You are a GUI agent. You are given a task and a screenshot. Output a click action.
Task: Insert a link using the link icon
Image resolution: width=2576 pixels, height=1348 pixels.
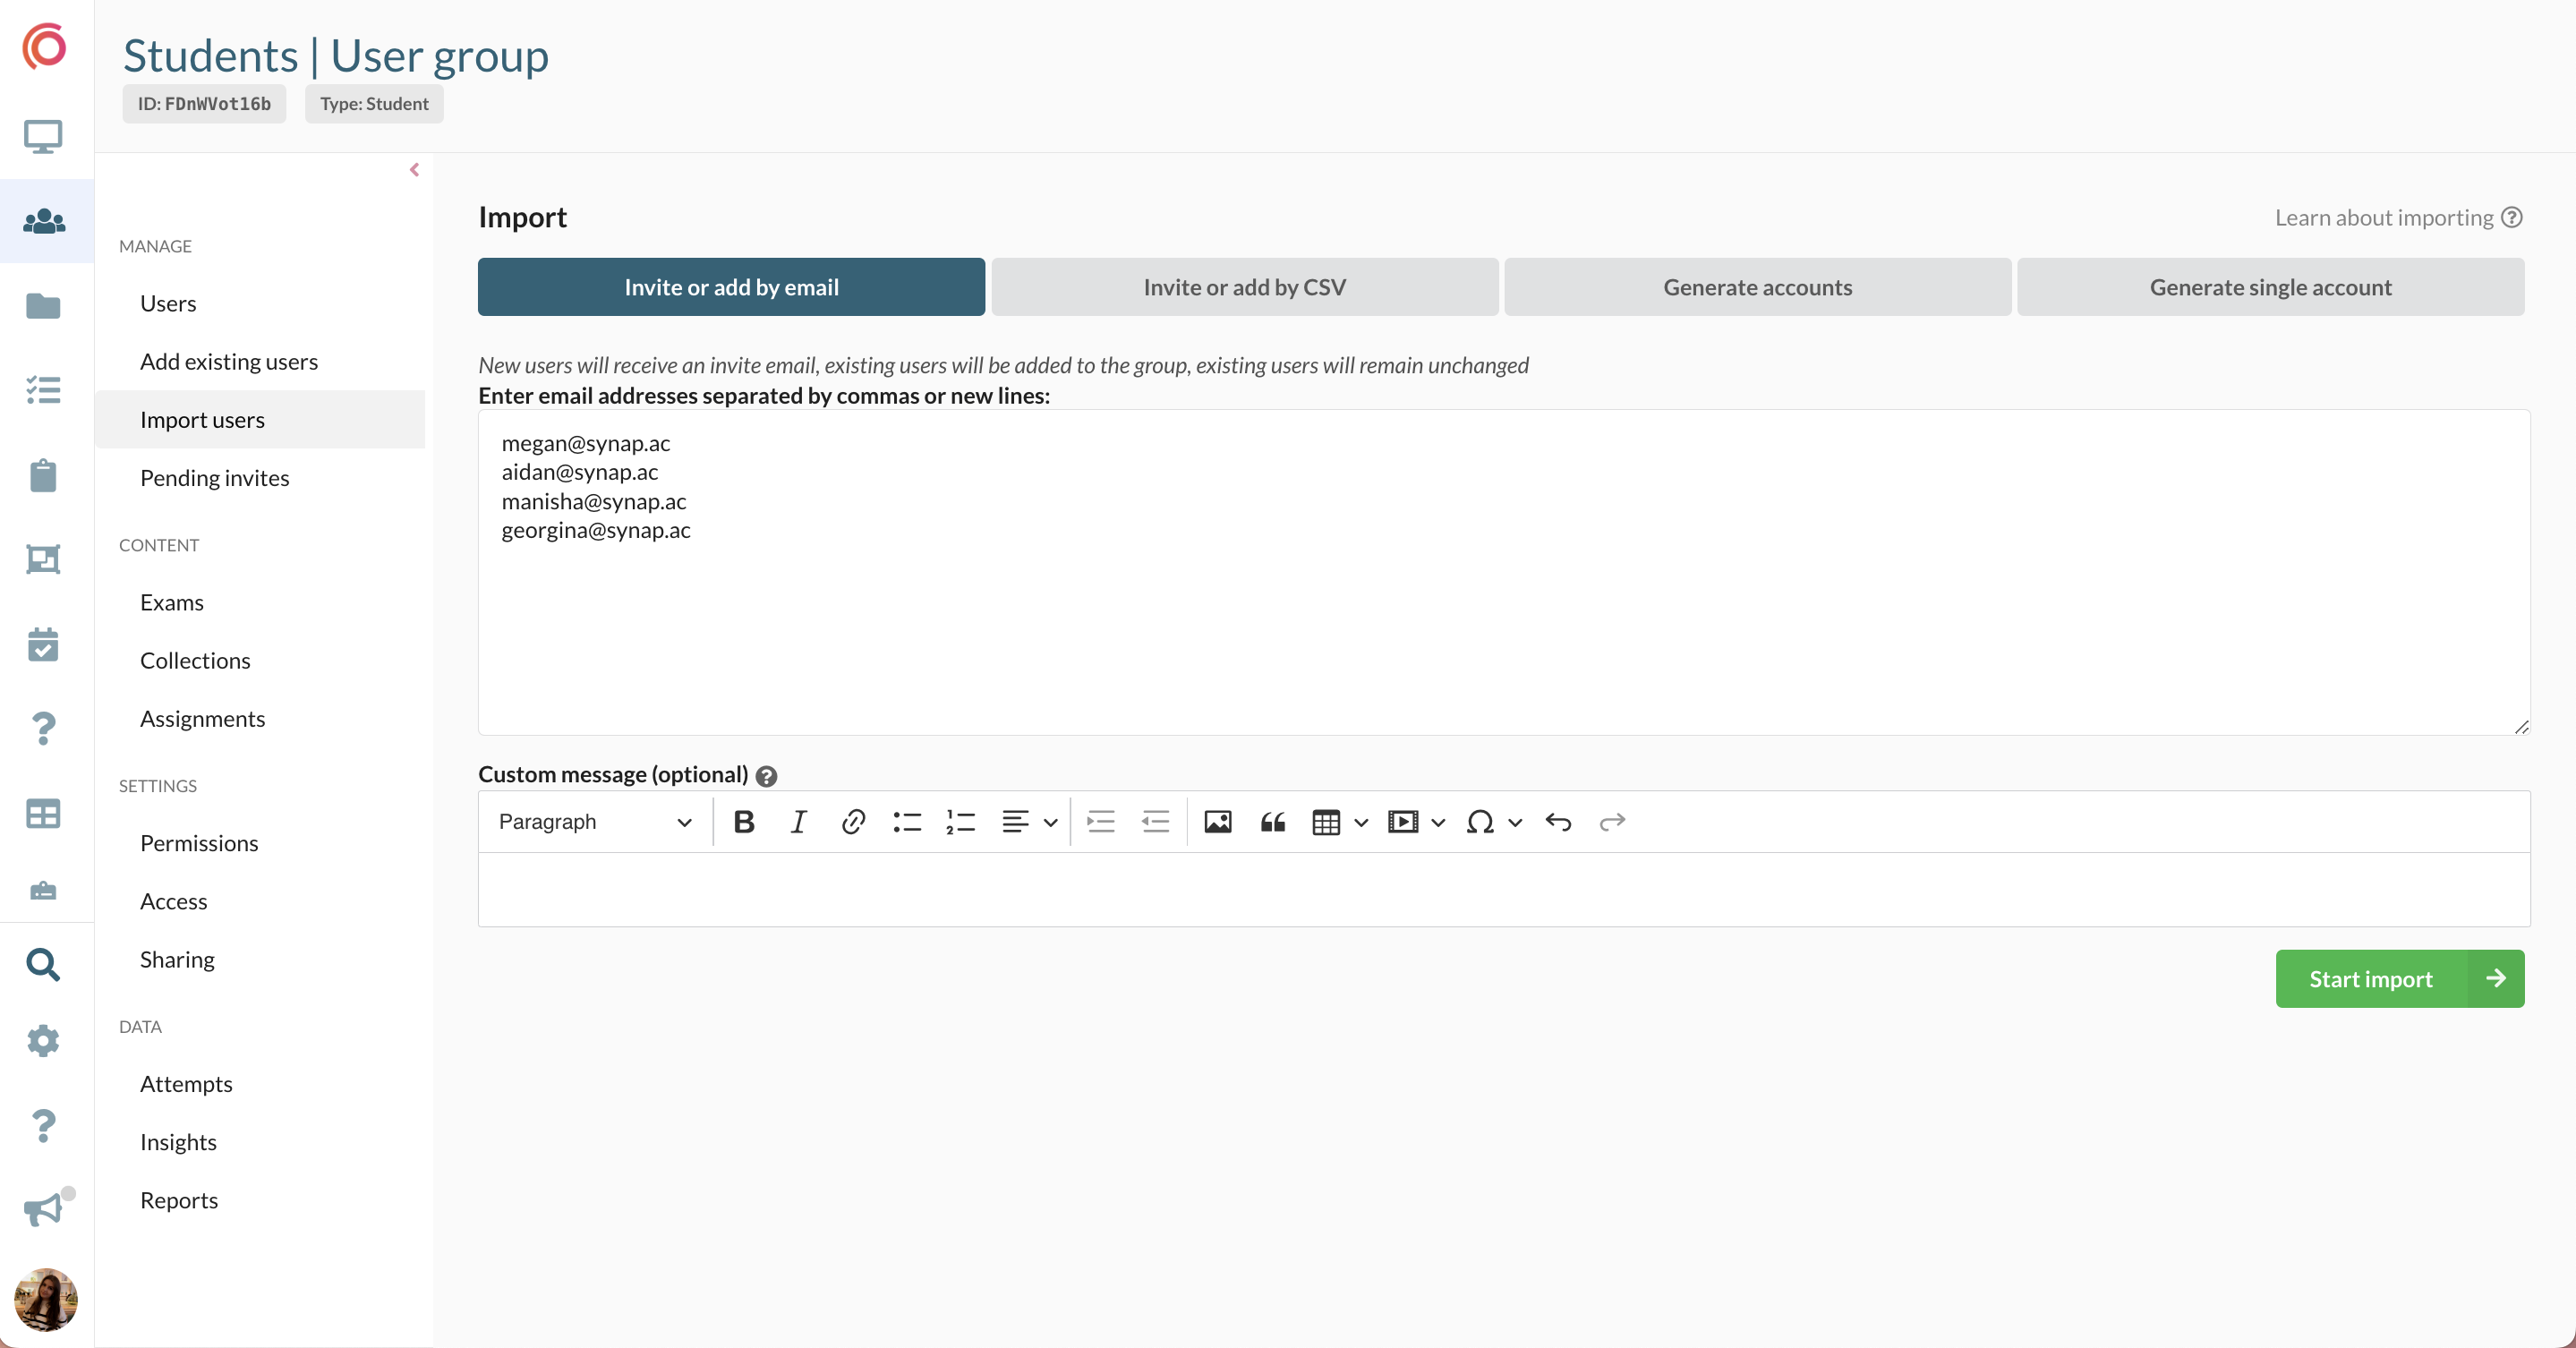pyautogui.click(x=852, y=822)
